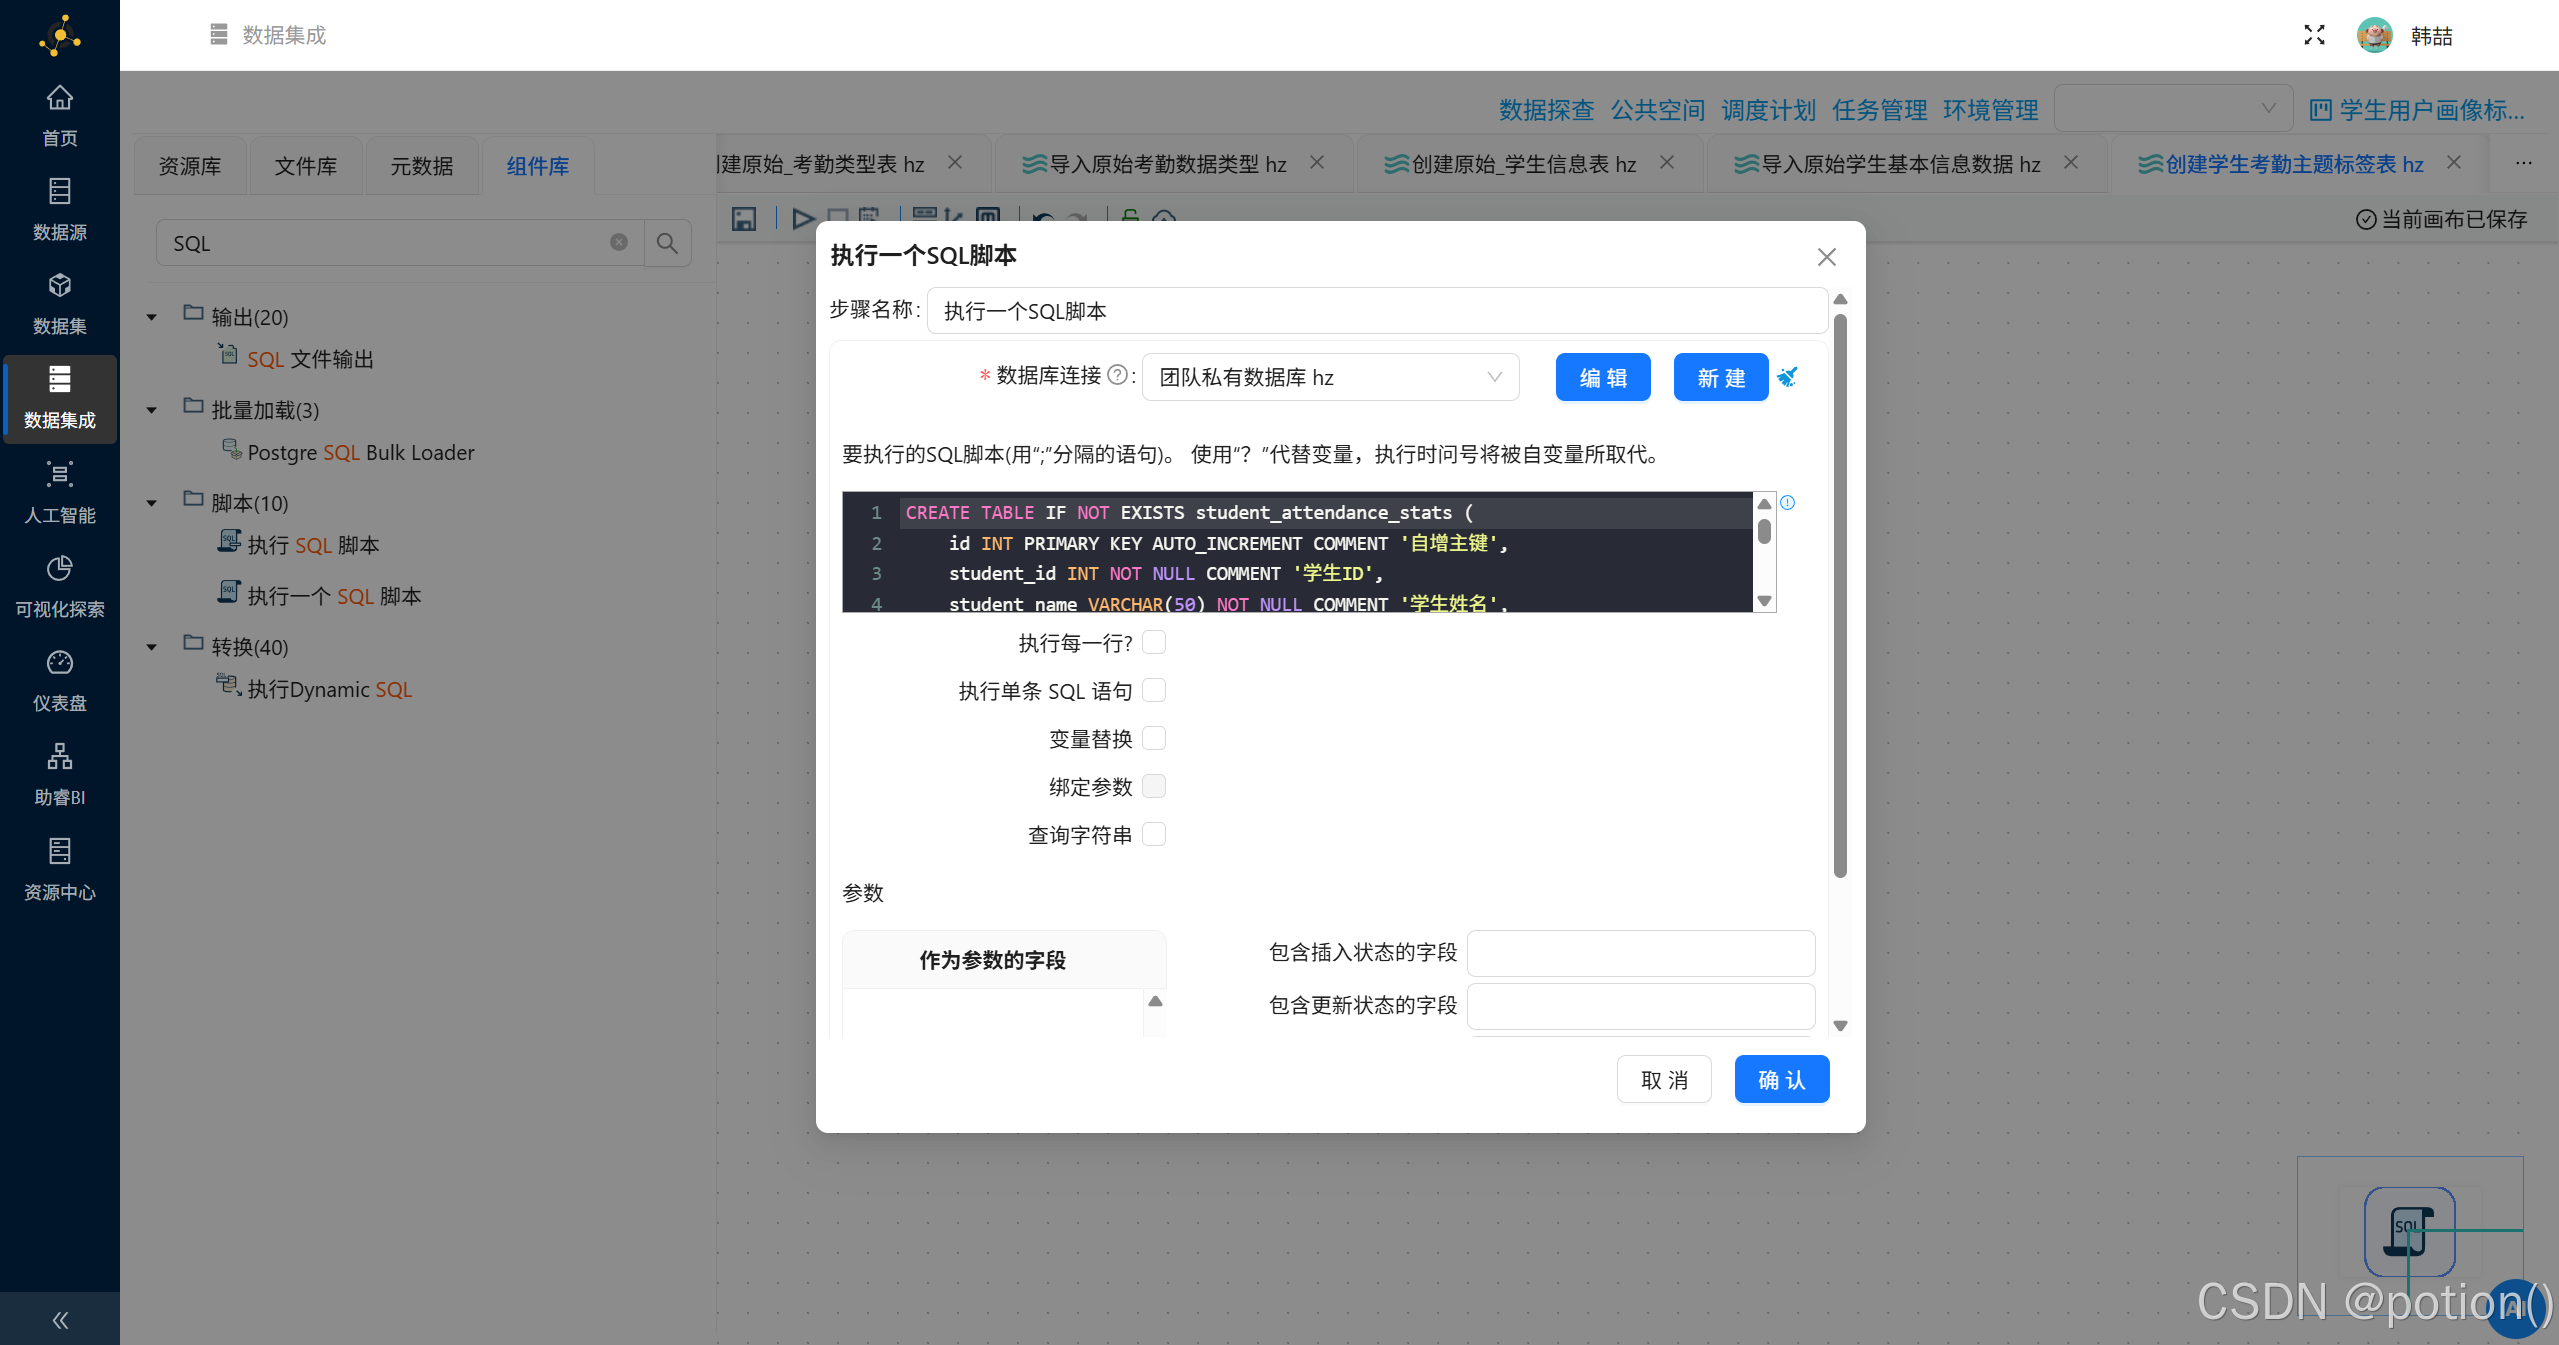Click the application logo
Screen dimensions: 2559x1345
point(60,36)
